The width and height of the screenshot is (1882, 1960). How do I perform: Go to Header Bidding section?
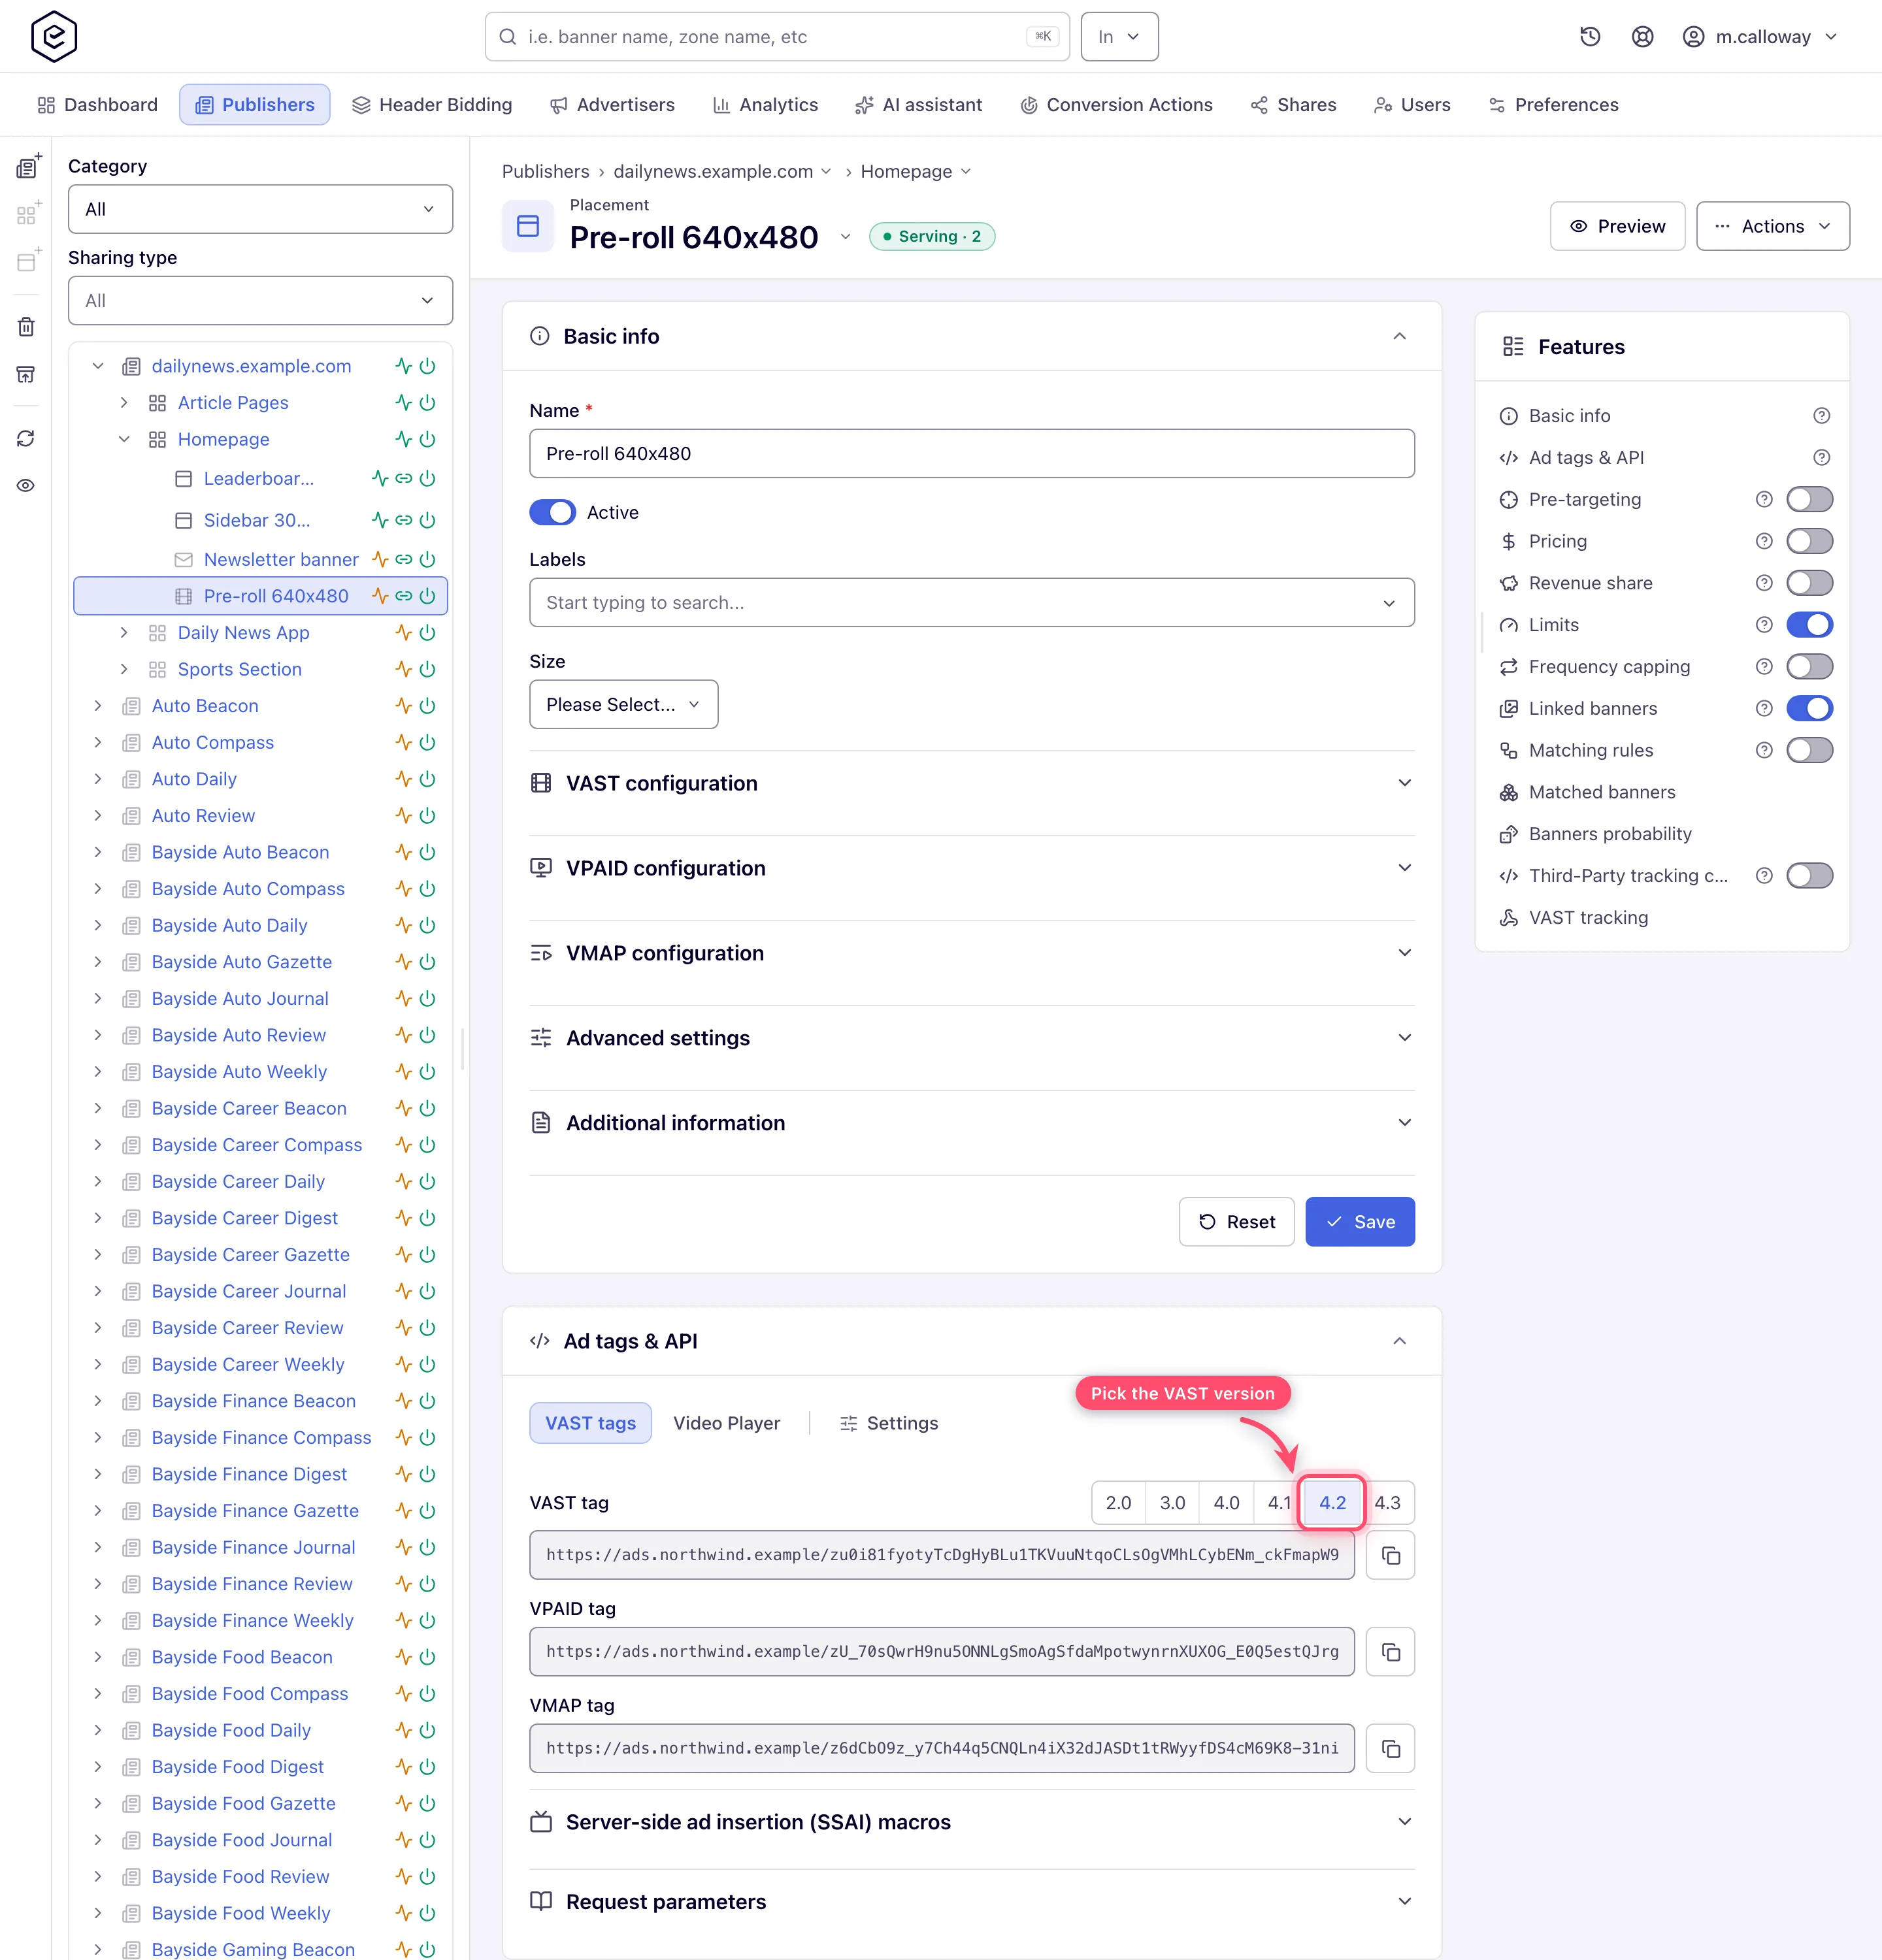pos(432,105)
